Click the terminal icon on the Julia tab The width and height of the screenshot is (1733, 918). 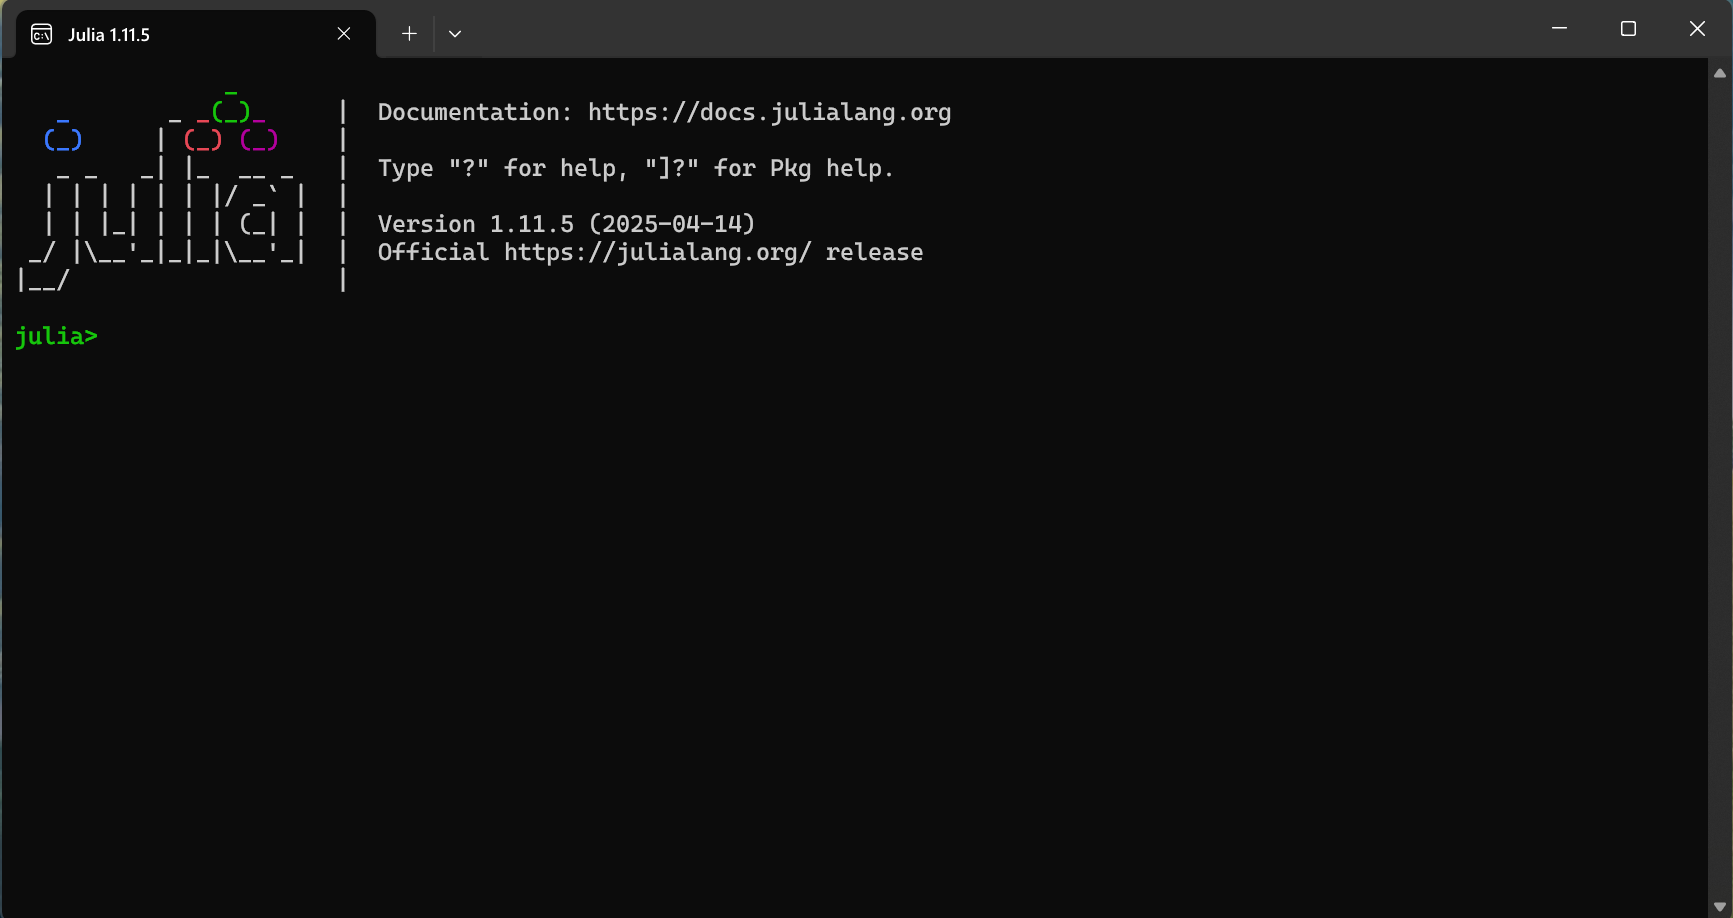(x=41, y=35)
